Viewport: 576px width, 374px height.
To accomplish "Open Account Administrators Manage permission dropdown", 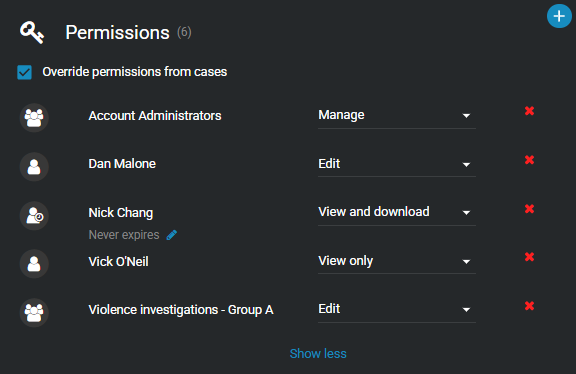I will pos(397,116).
